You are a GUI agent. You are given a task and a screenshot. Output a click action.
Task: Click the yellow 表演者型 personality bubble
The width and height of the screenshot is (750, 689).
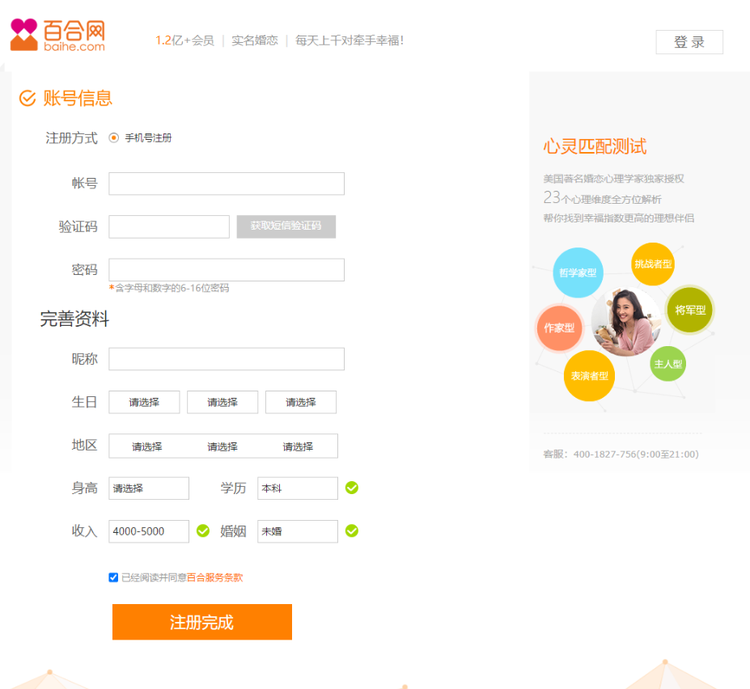[x=589, y=376]
